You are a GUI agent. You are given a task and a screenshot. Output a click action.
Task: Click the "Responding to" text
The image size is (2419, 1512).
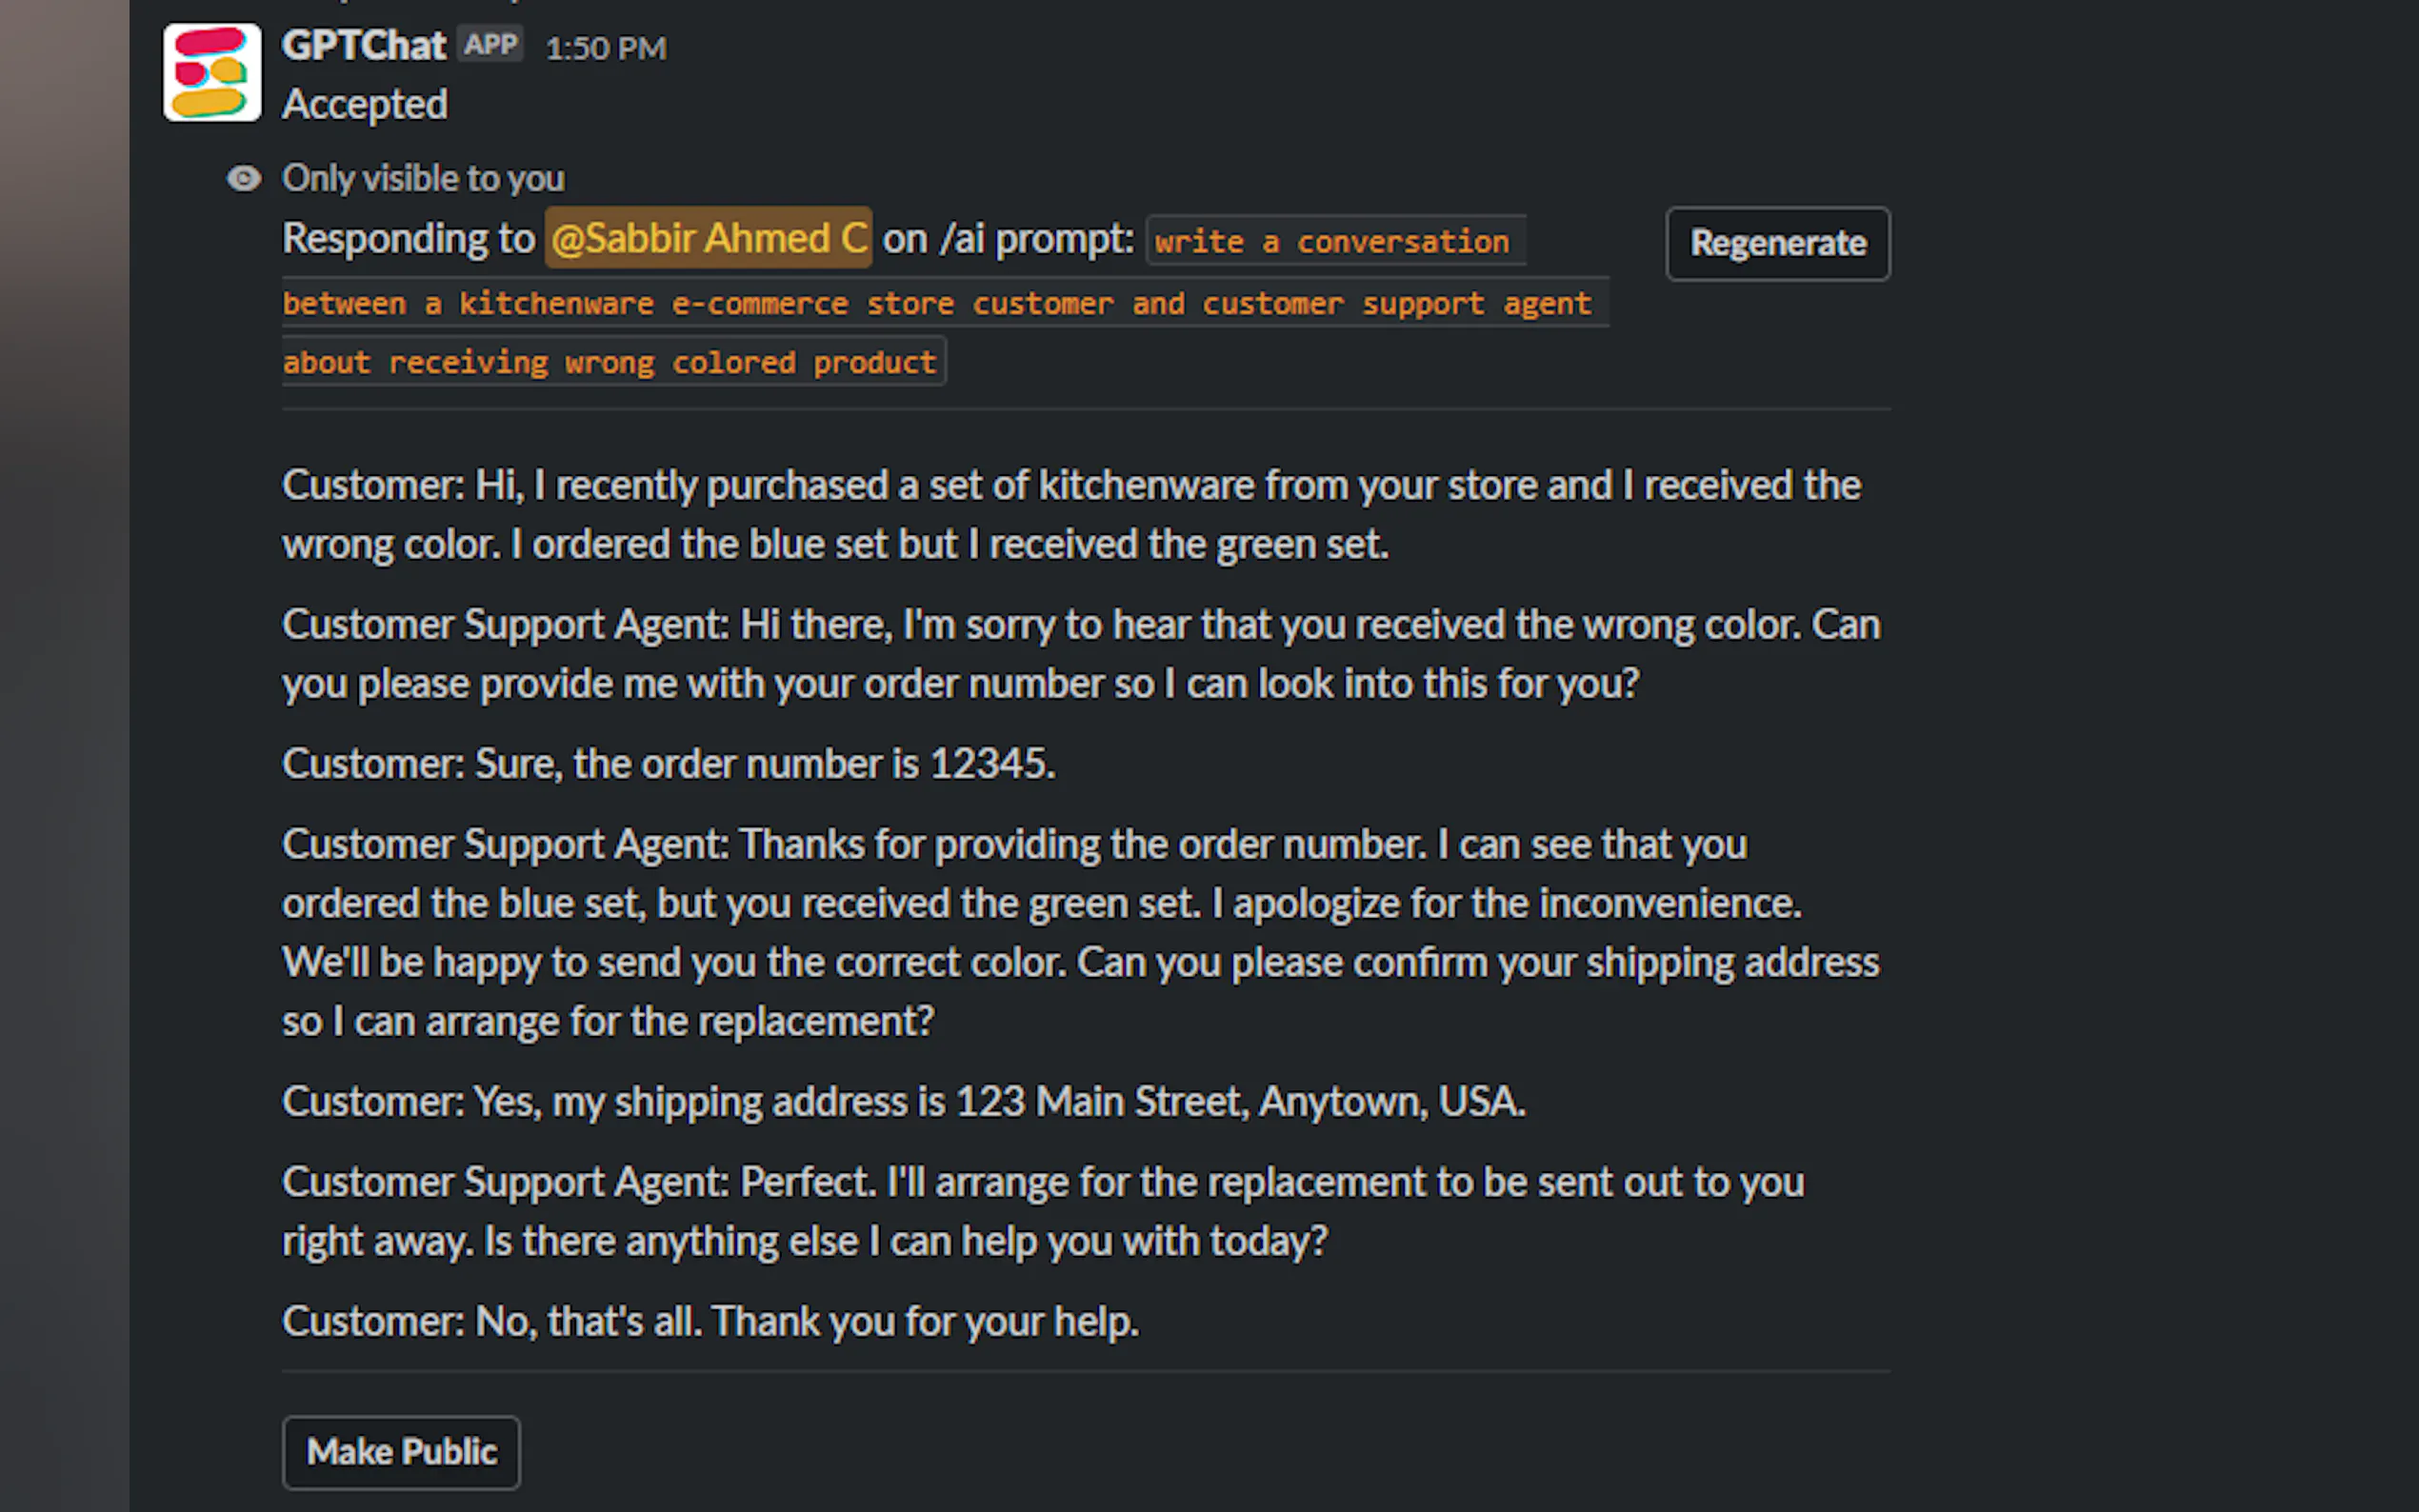coord(409,239)
